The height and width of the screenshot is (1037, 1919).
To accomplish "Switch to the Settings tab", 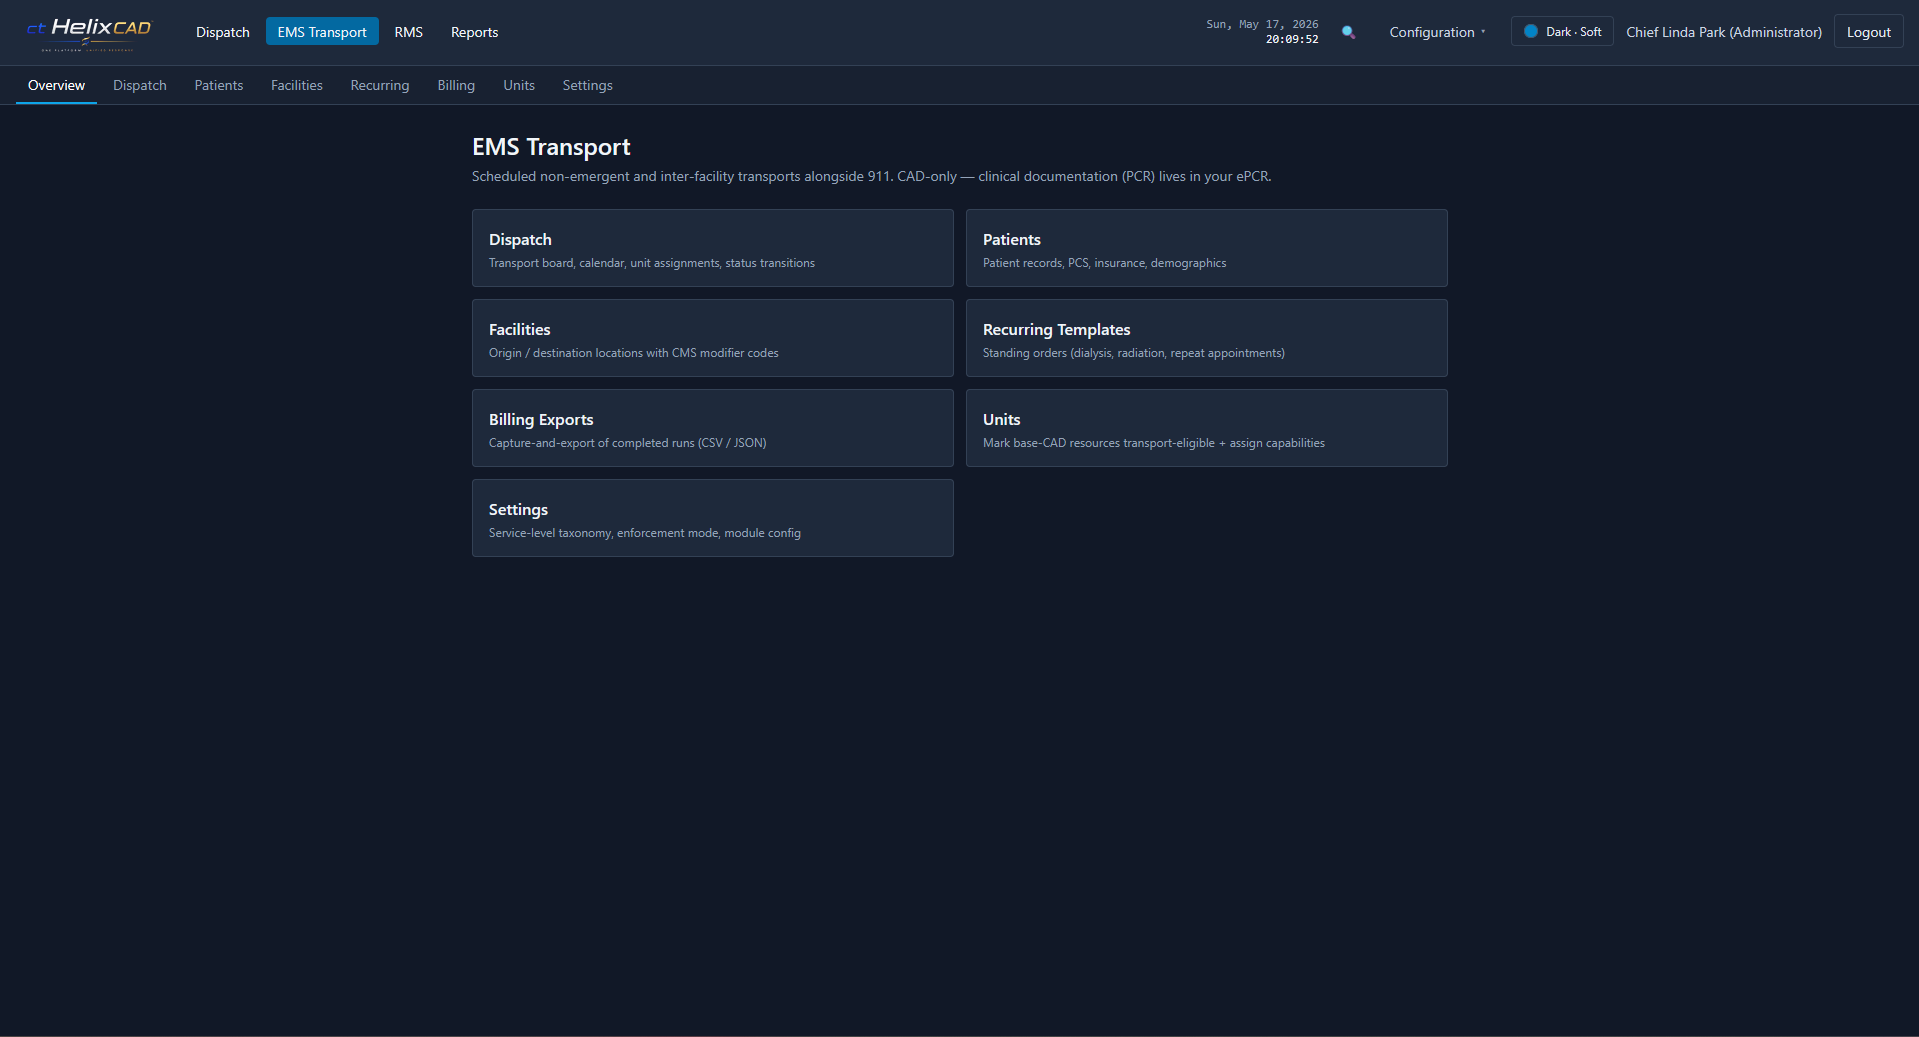I will 587,86.
